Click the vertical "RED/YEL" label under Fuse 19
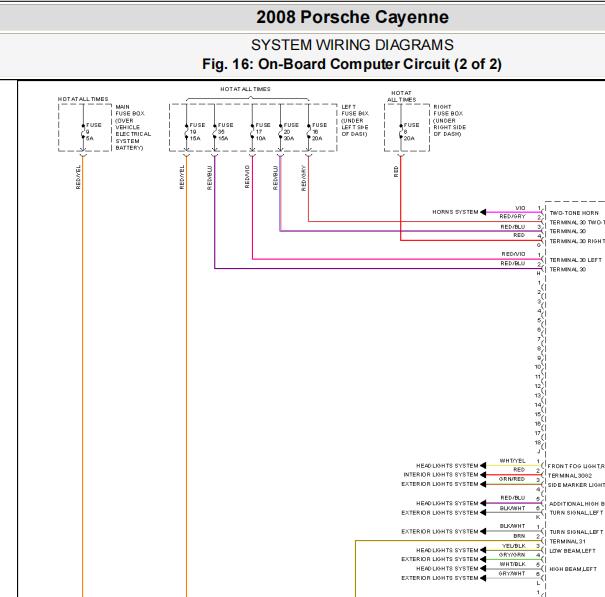Screen dimensions: 605x597 (x=182, y=177)
